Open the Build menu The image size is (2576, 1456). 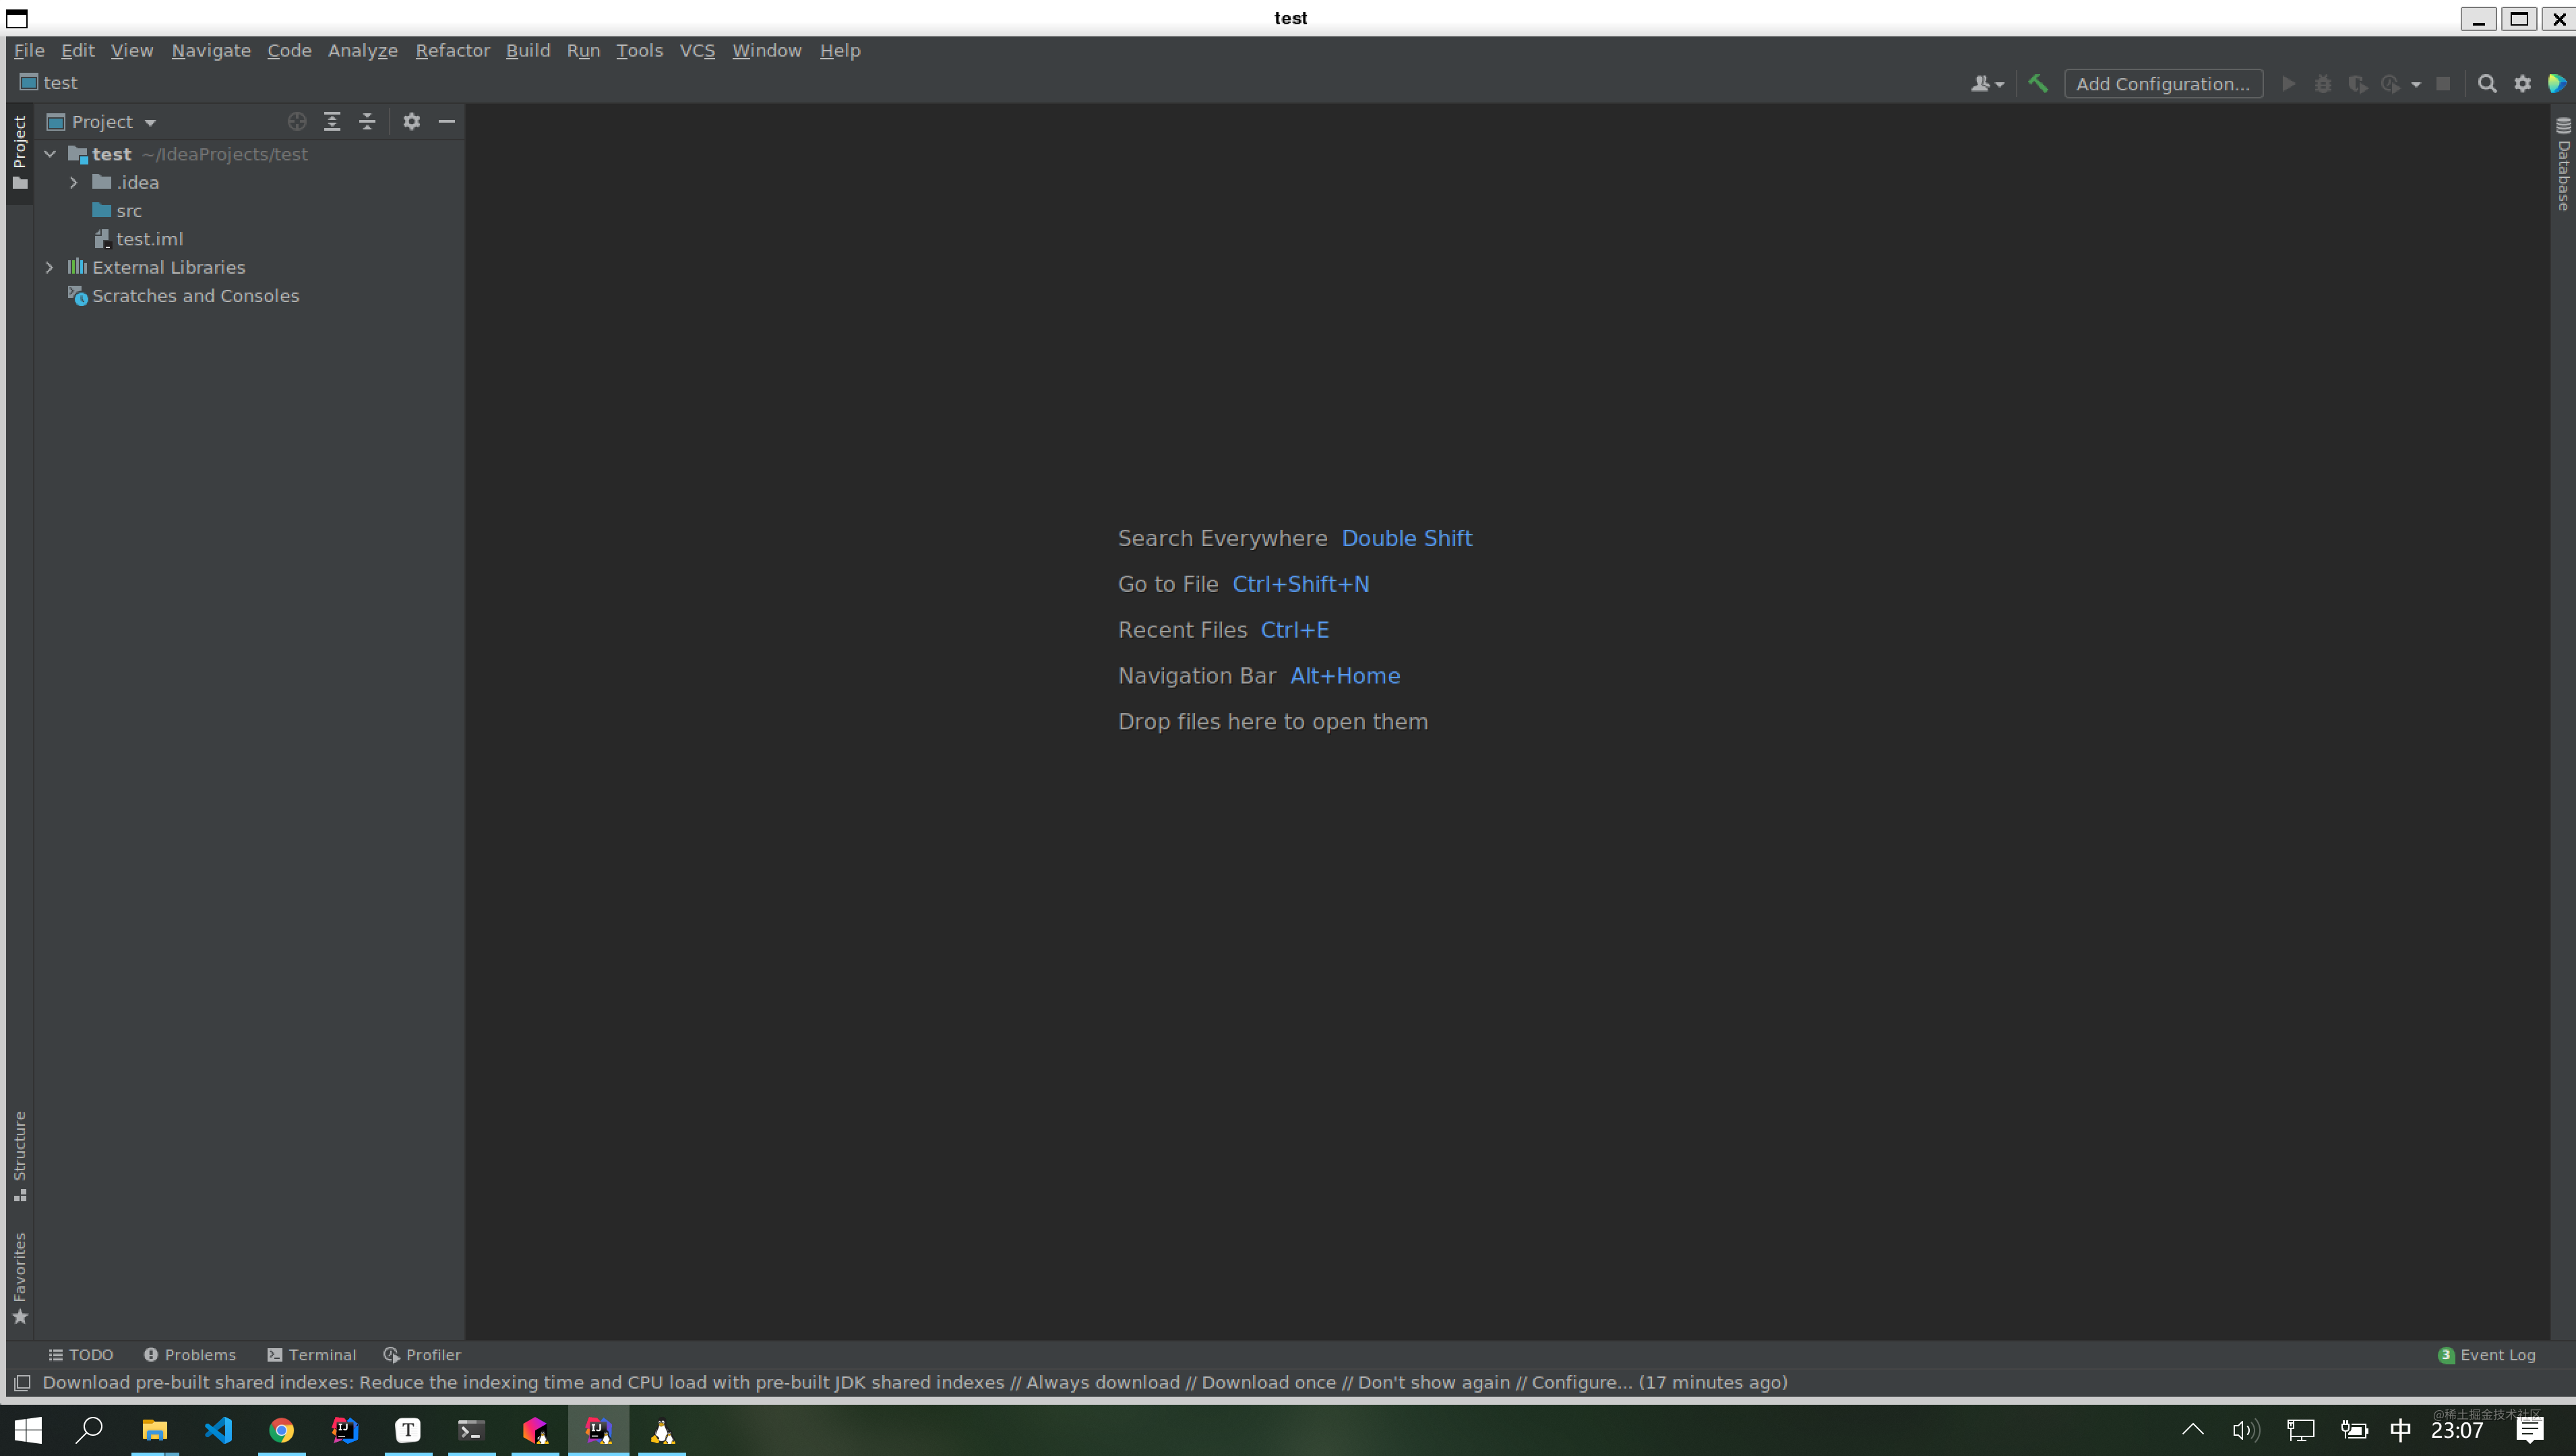[528, 51]
